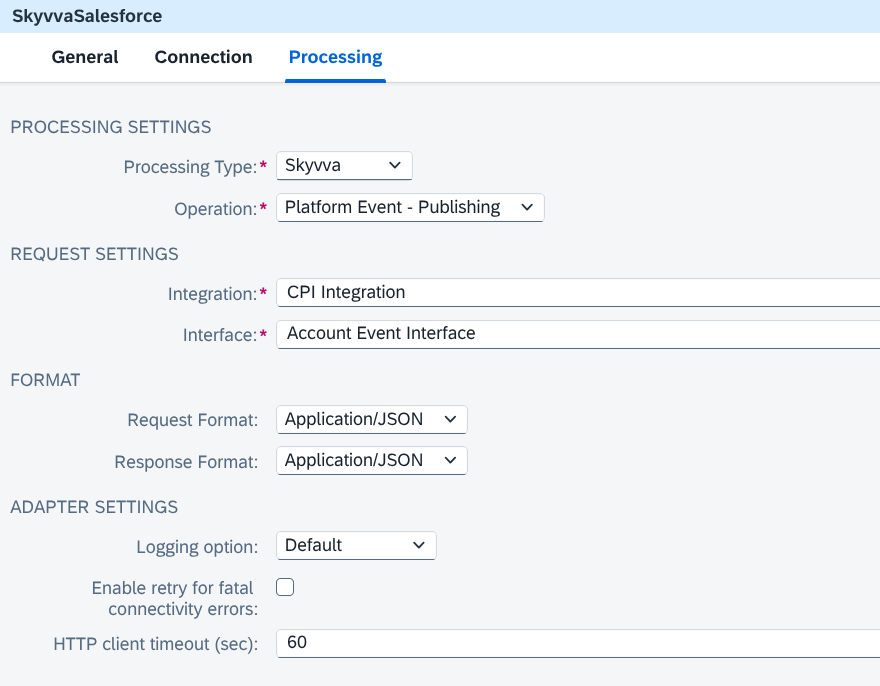Click the PROCESSING SETTINGS heading
Viewport: 880px width, 686px height.
[111, 127]
